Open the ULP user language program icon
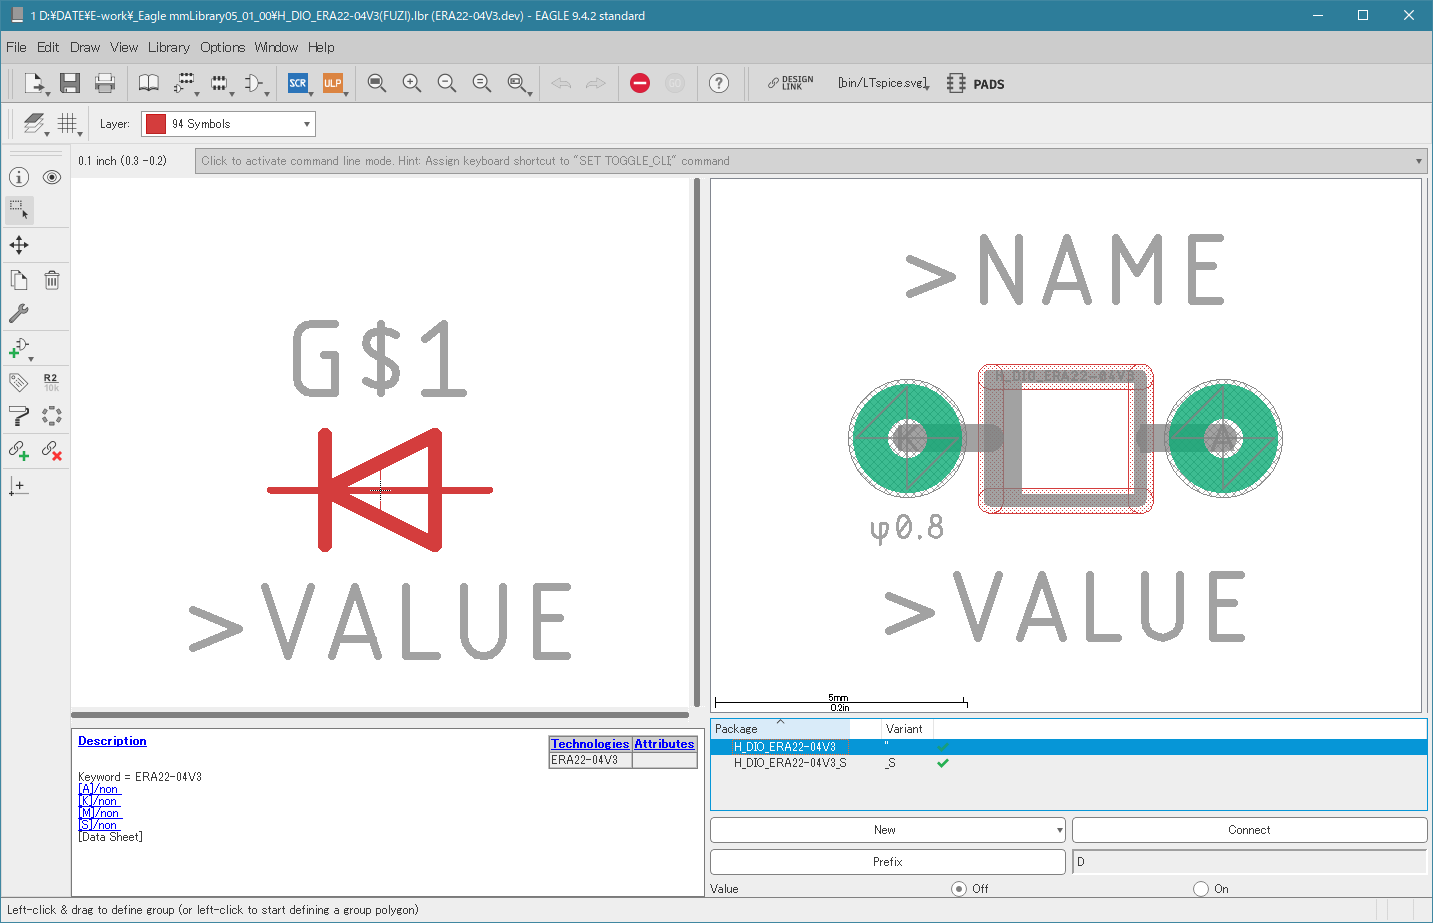Image resolution: width=1433 pixels, height=923 pixels. 332,83
